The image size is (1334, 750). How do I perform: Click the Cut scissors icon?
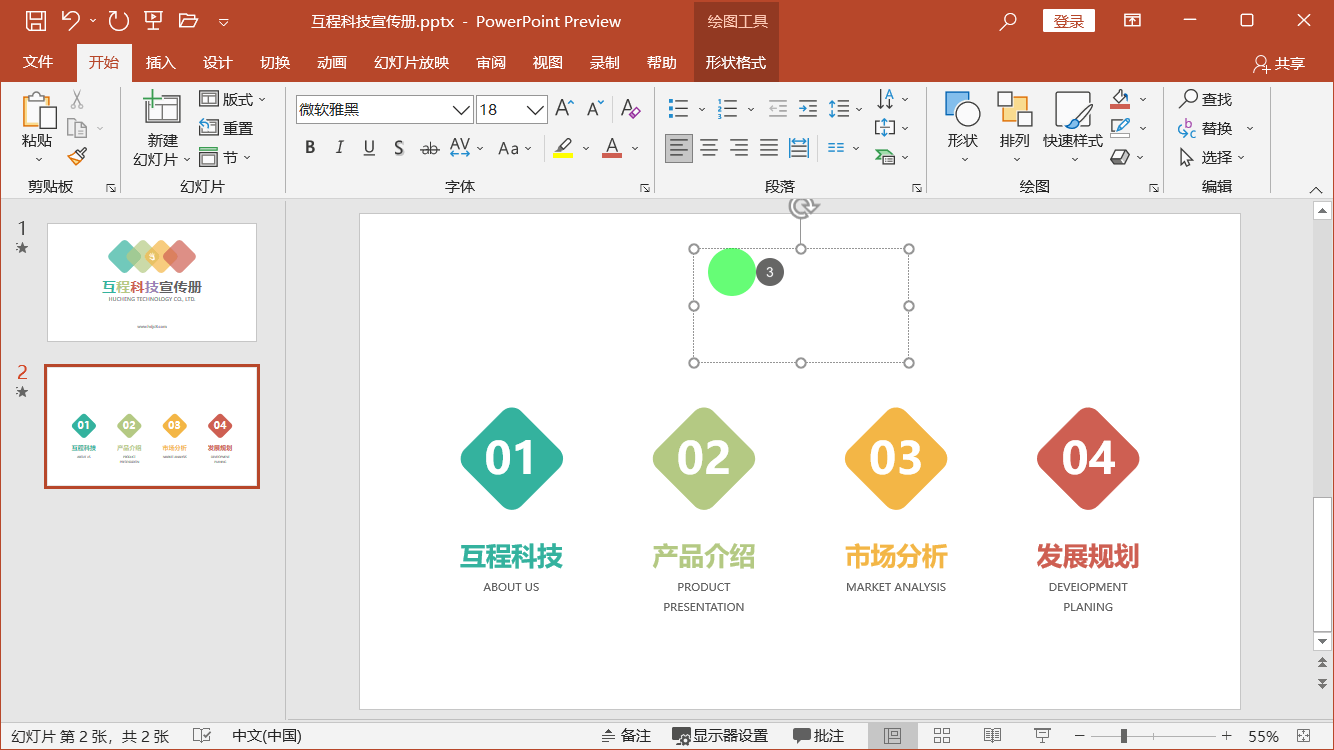[77, 99]
